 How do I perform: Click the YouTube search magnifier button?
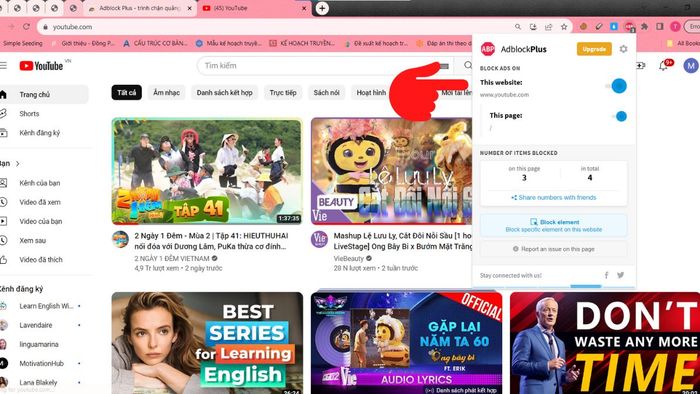click(x=467, y=66)
